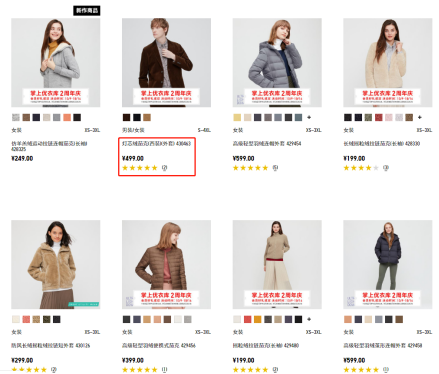439x374 pixels.
Task: View star rating under the ¥399.00 down jacket
Action: (x=140, y=370)
